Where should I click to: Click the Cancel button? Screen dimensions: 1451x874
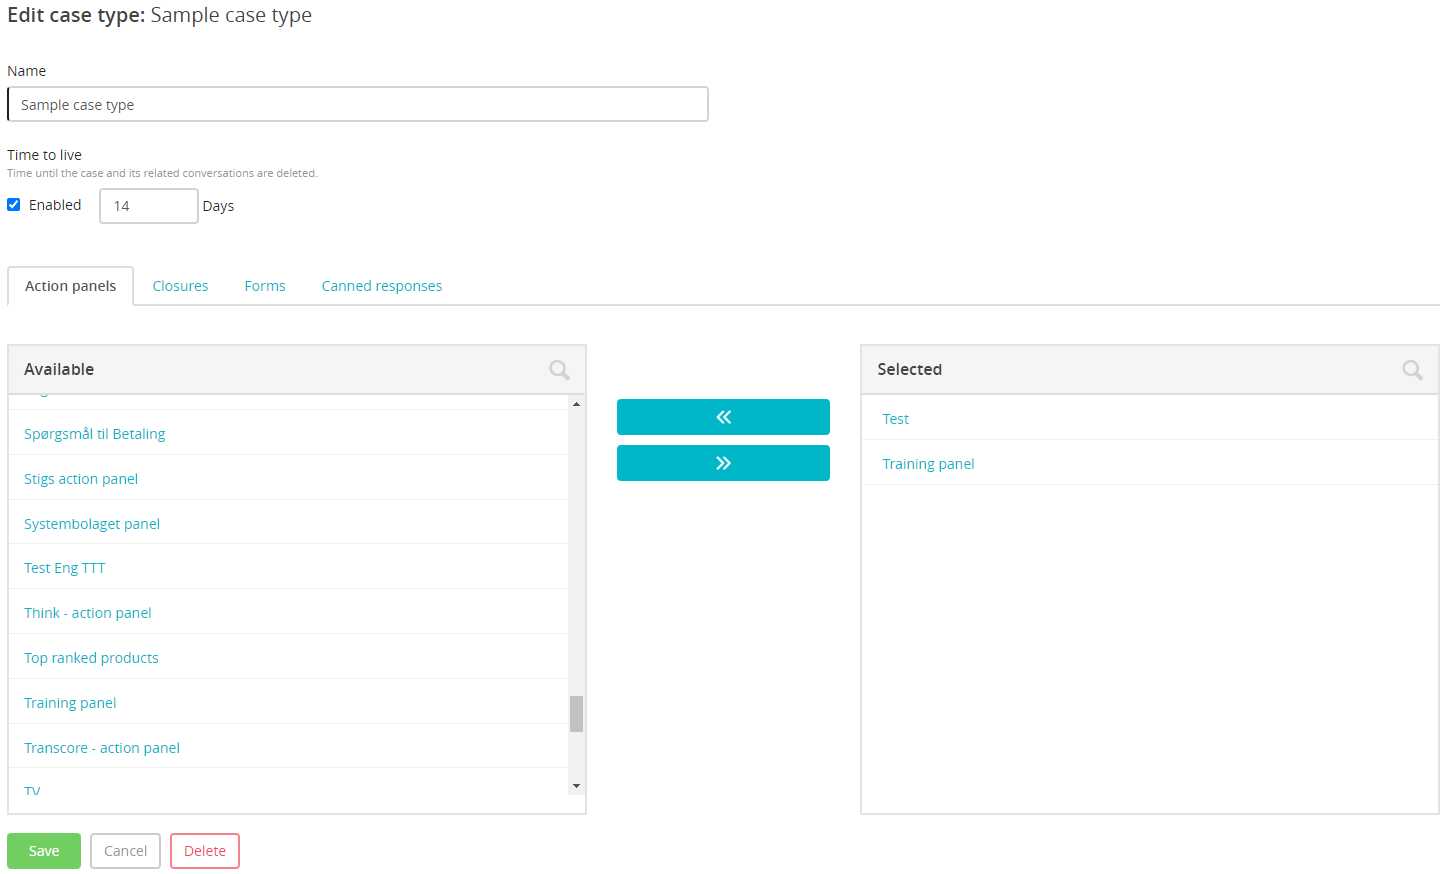[x=125, y=851]
